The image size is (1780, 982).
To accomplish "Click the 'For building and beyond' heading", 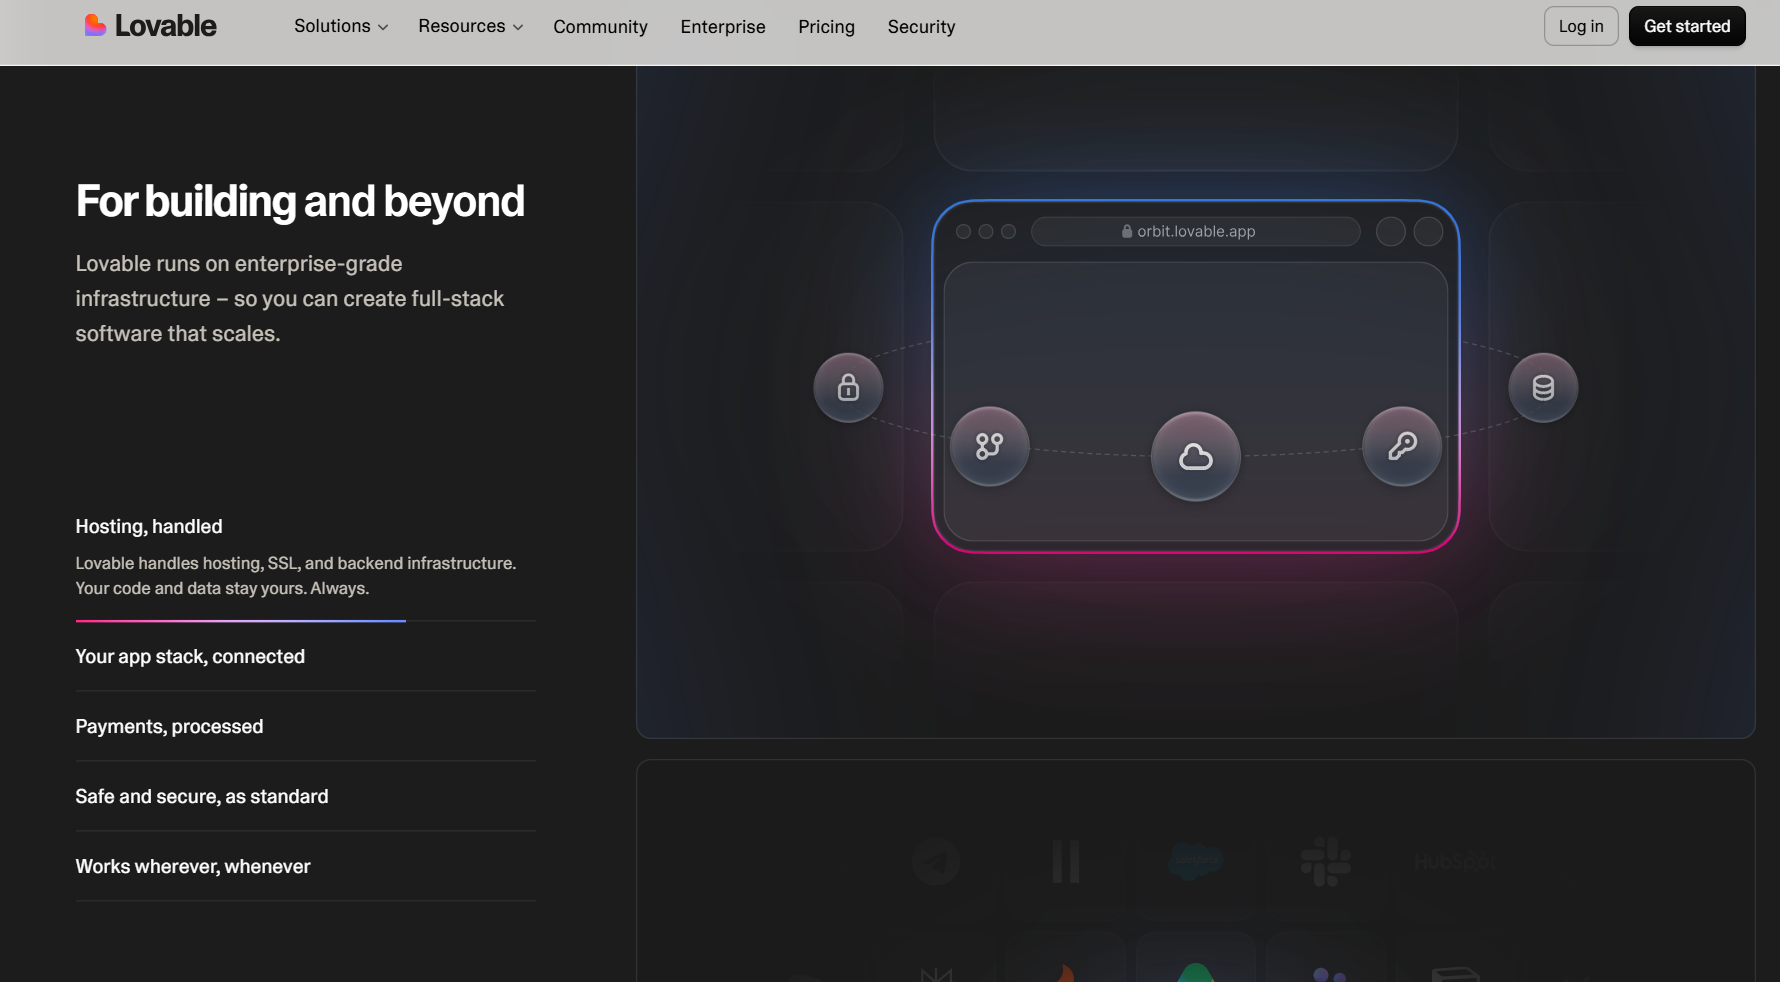I will tap(300, 201).
